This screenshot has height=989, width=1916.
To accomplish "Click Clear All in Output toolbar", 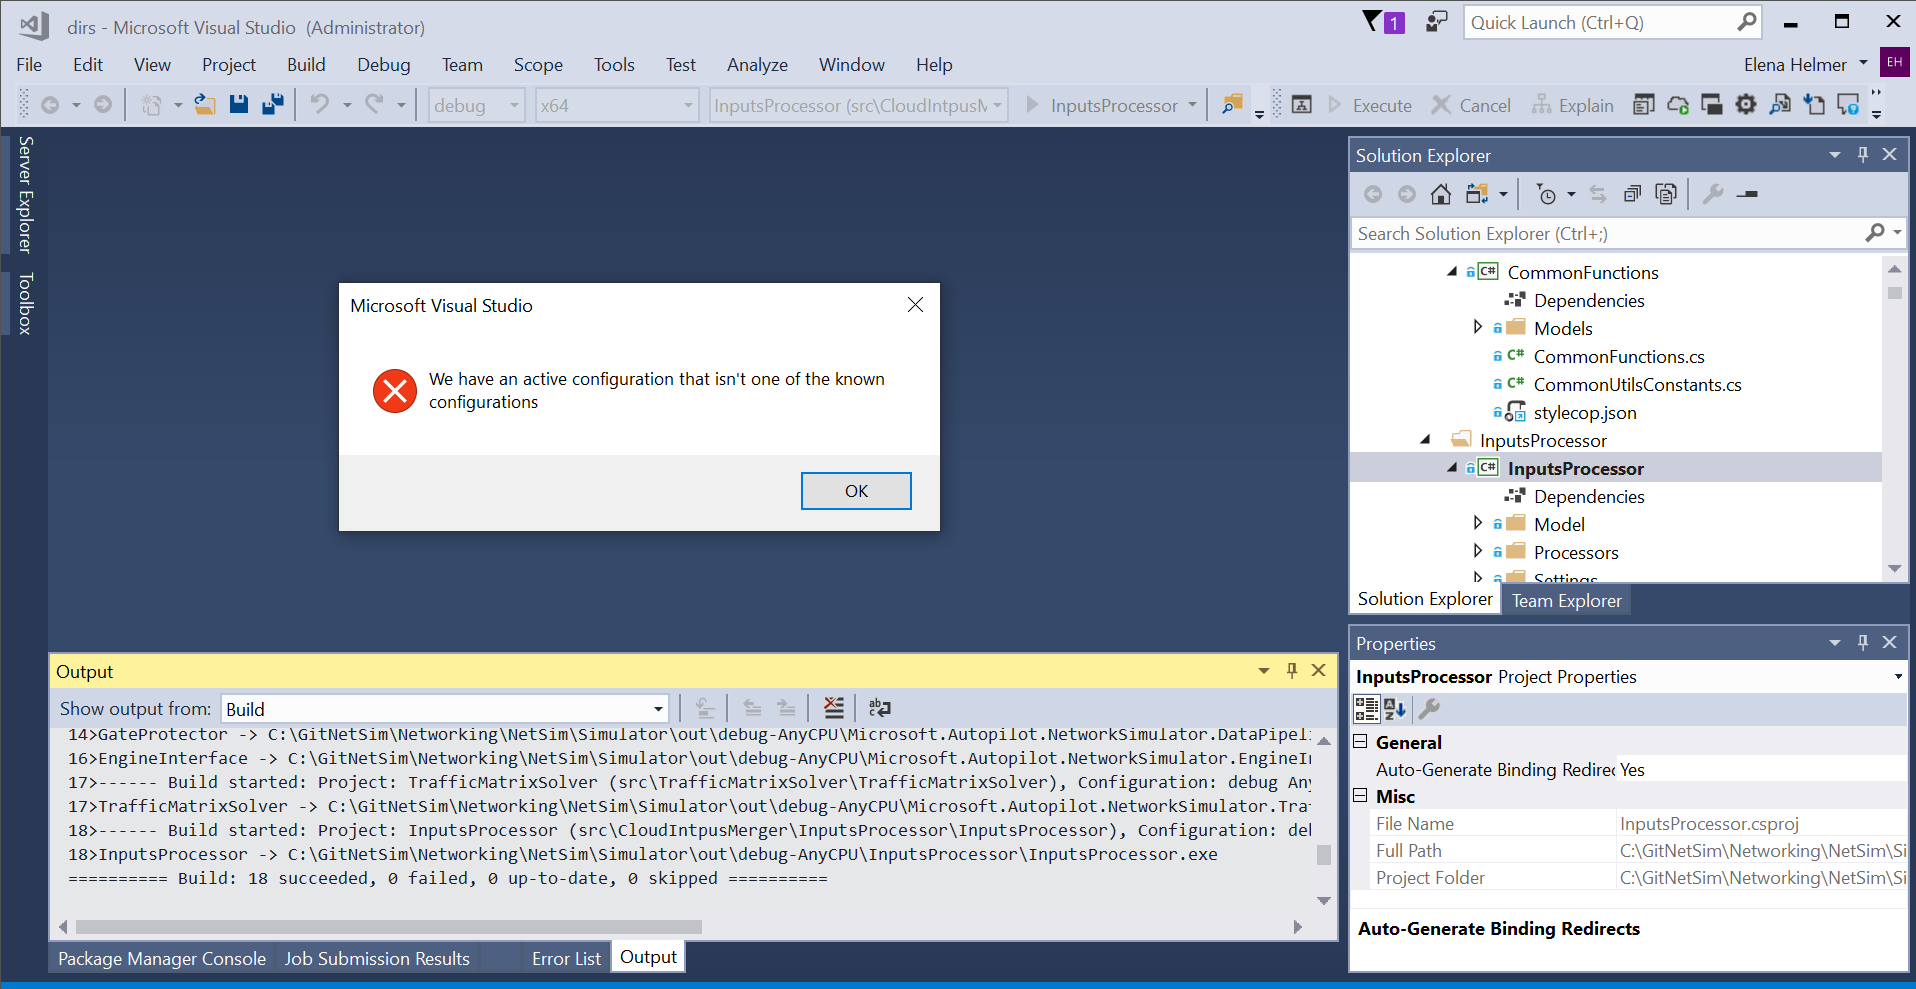I will (833, 708).
